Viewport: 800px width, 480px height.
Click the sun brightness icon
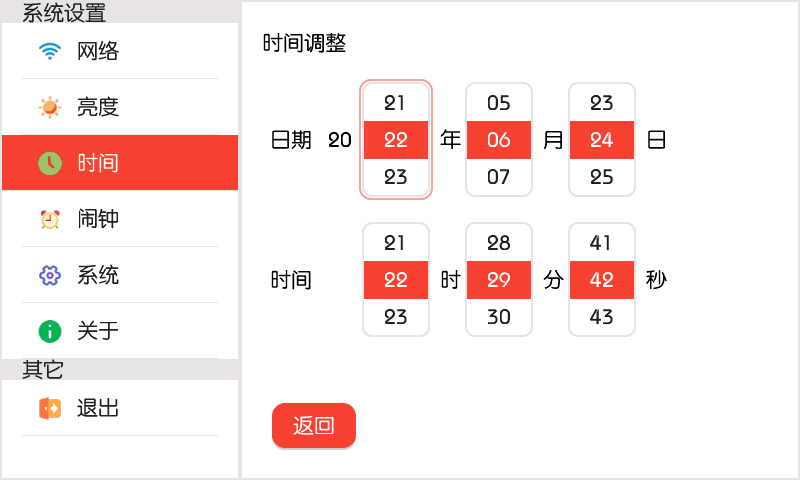tap(50, 107)
